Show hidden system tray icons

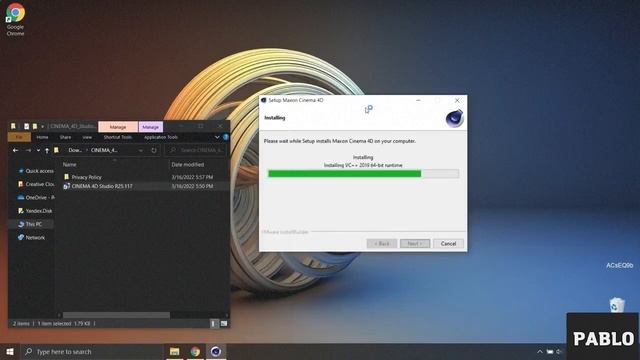pyautogui.click(x=540, y=351)
